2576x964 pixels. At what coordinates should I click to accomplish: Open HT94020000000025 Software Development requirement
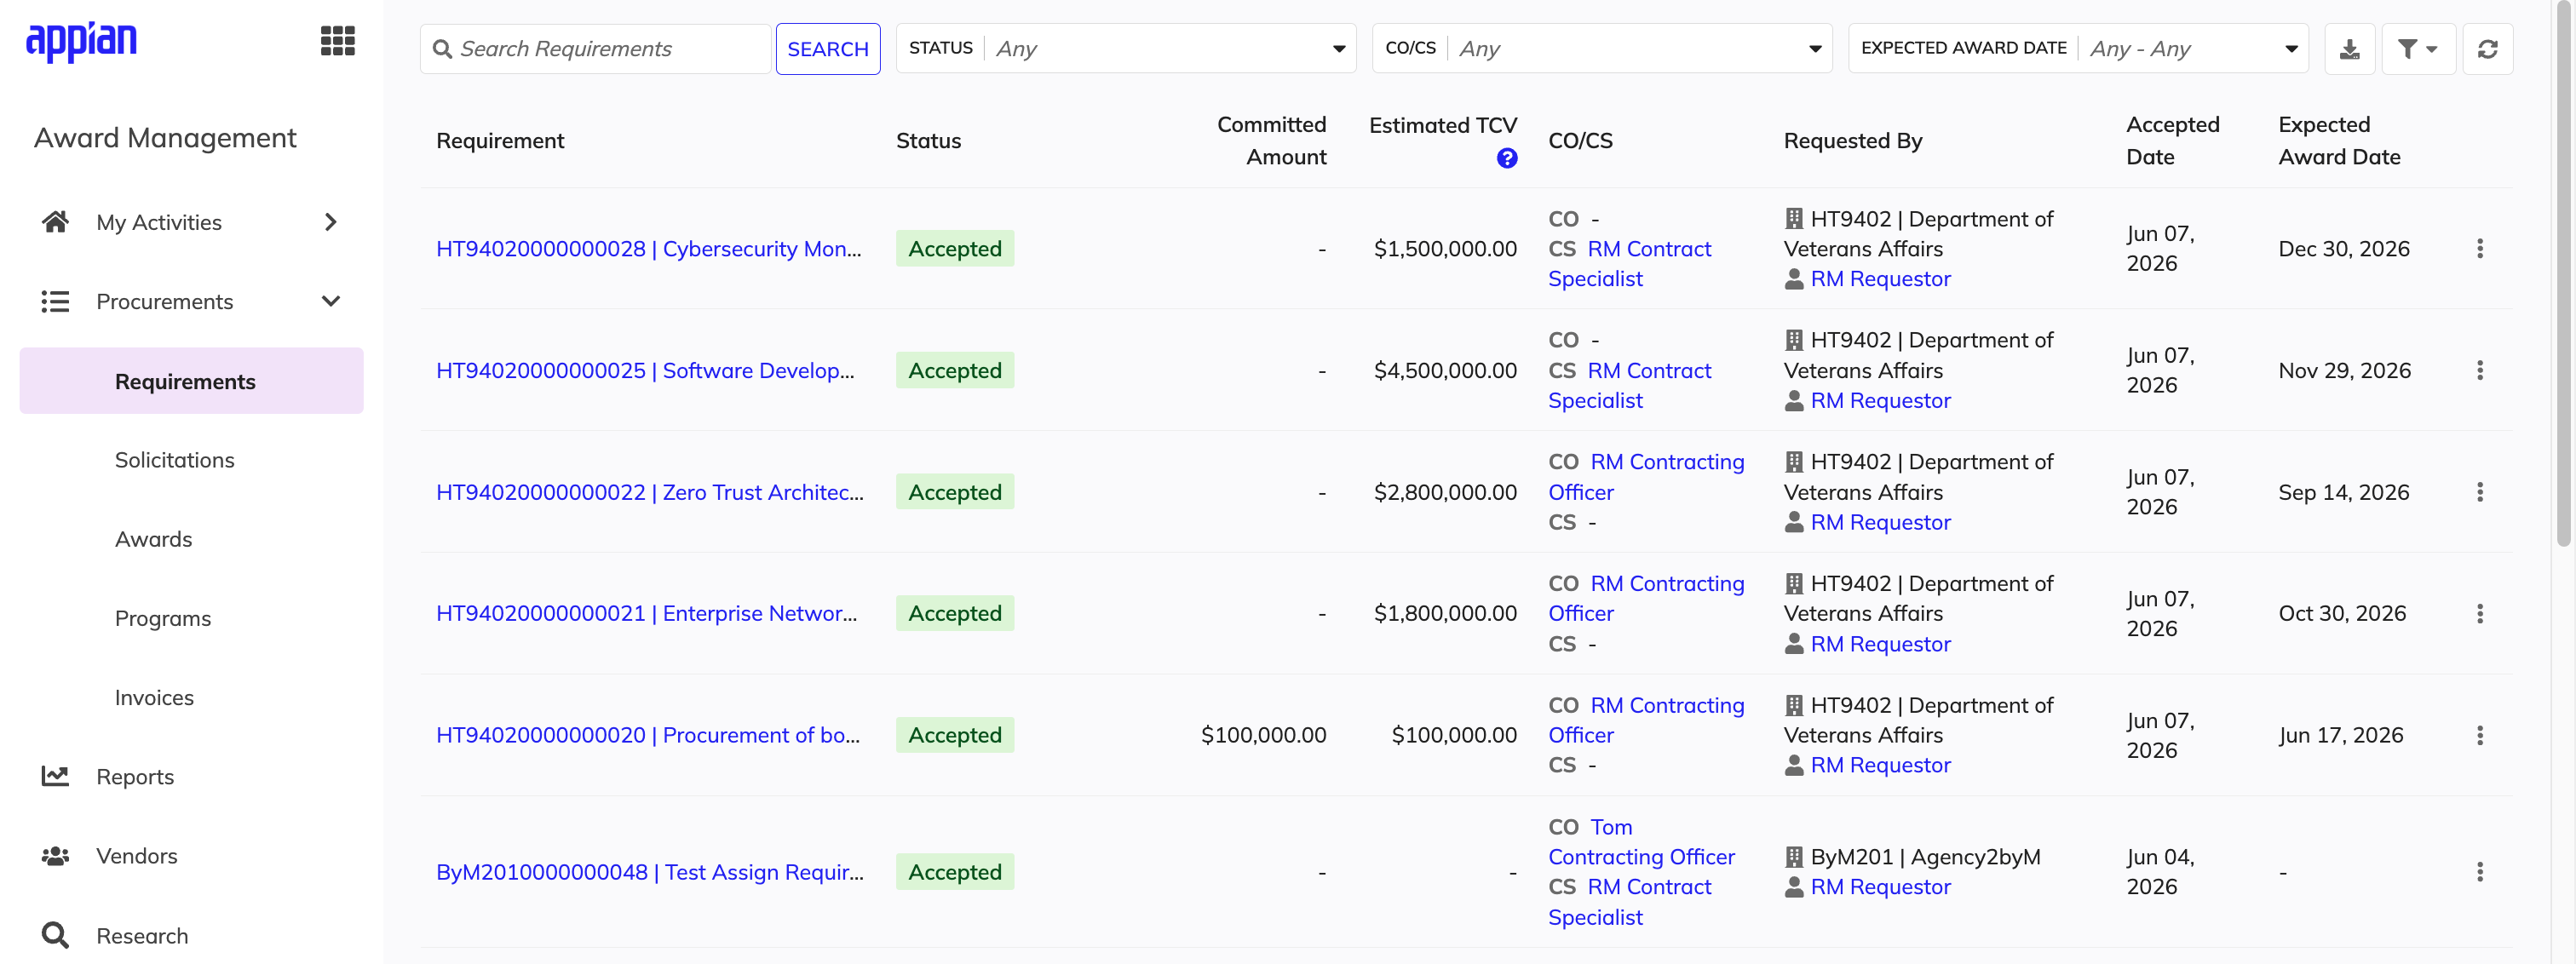645,371
